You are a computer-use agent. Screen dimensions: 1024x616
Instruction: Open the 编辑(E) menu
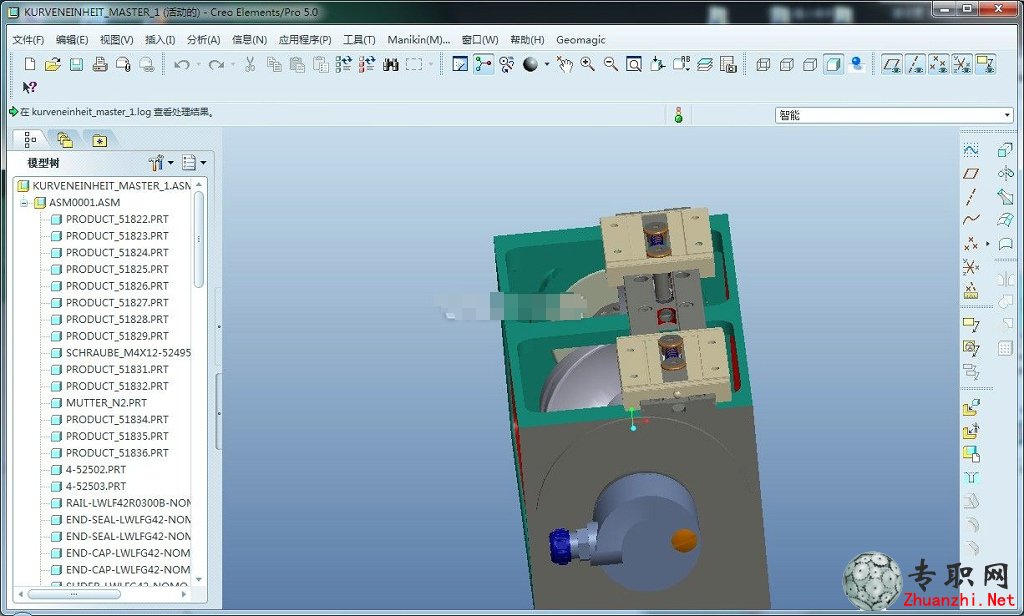point(72,40)
